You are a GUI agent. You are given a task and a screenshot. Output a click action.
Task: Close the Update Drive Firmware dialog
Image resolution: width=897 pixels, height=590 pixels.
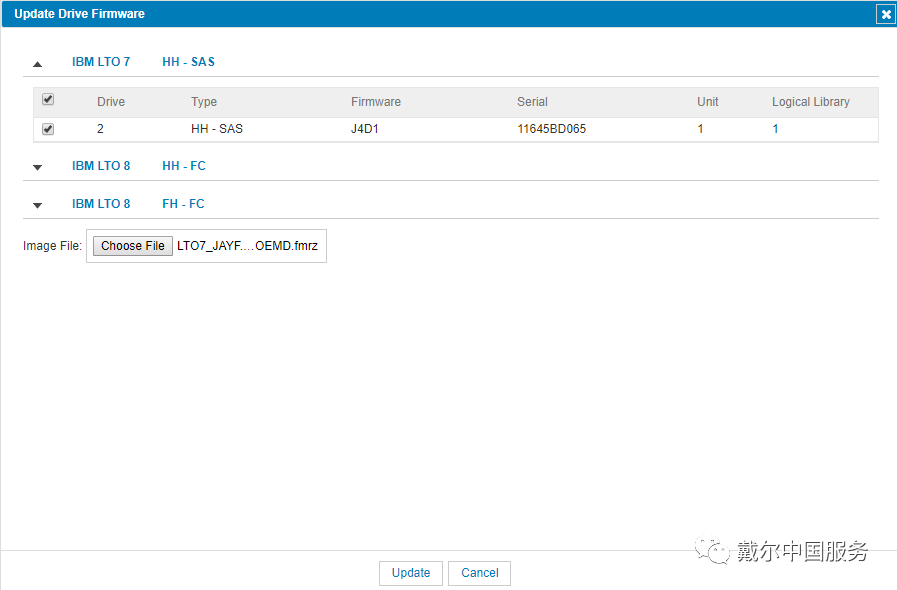click(886, 14)
